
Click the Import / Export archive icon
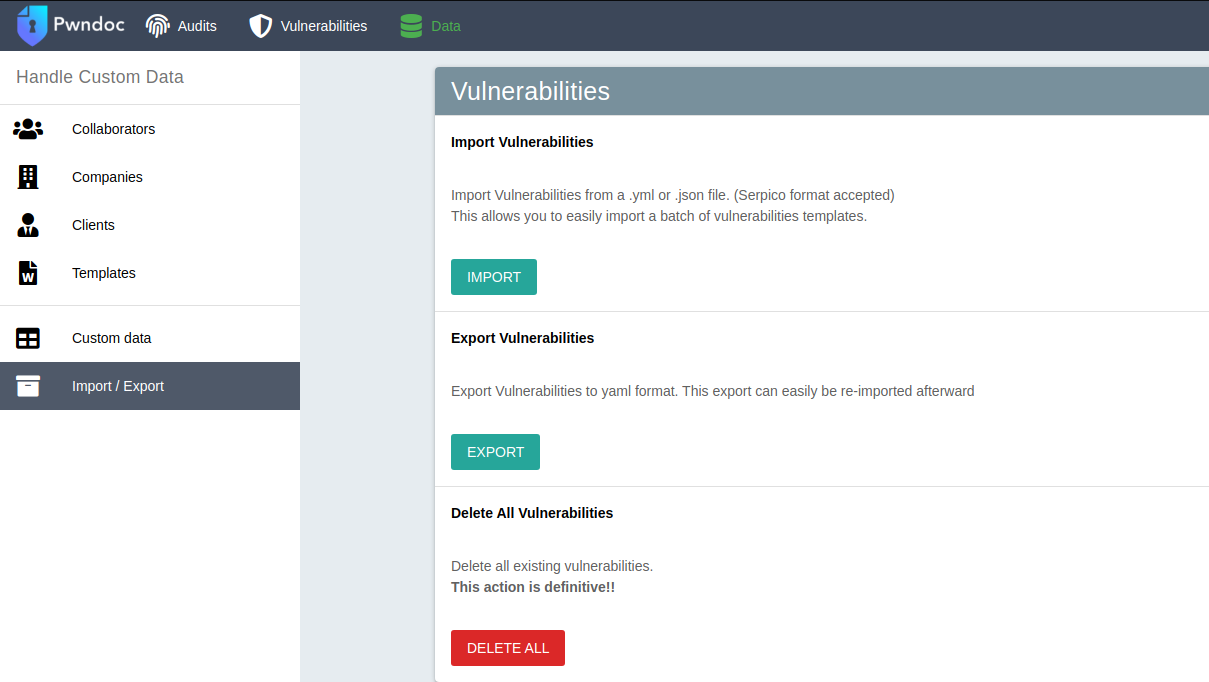(x=28, y=386)
